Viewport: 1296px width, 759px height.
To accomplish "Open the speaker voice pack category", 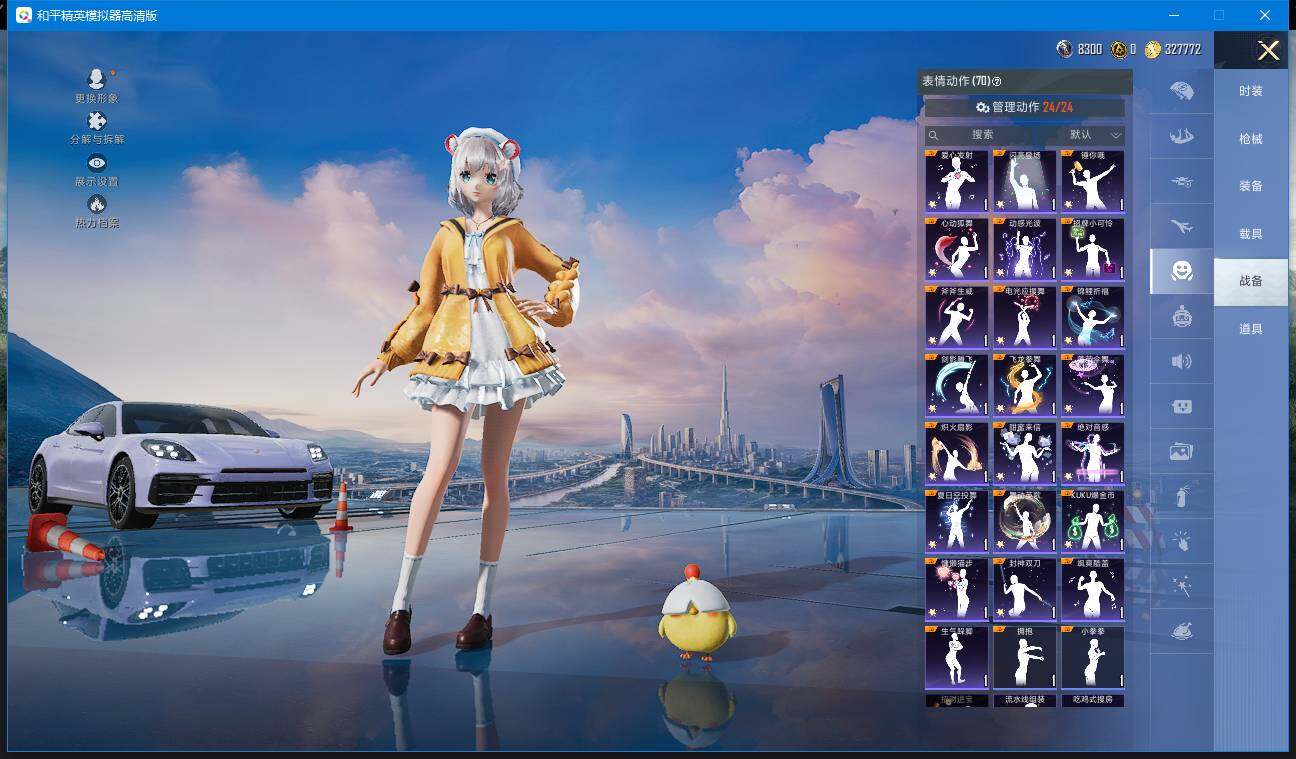I will [1182, 361].
